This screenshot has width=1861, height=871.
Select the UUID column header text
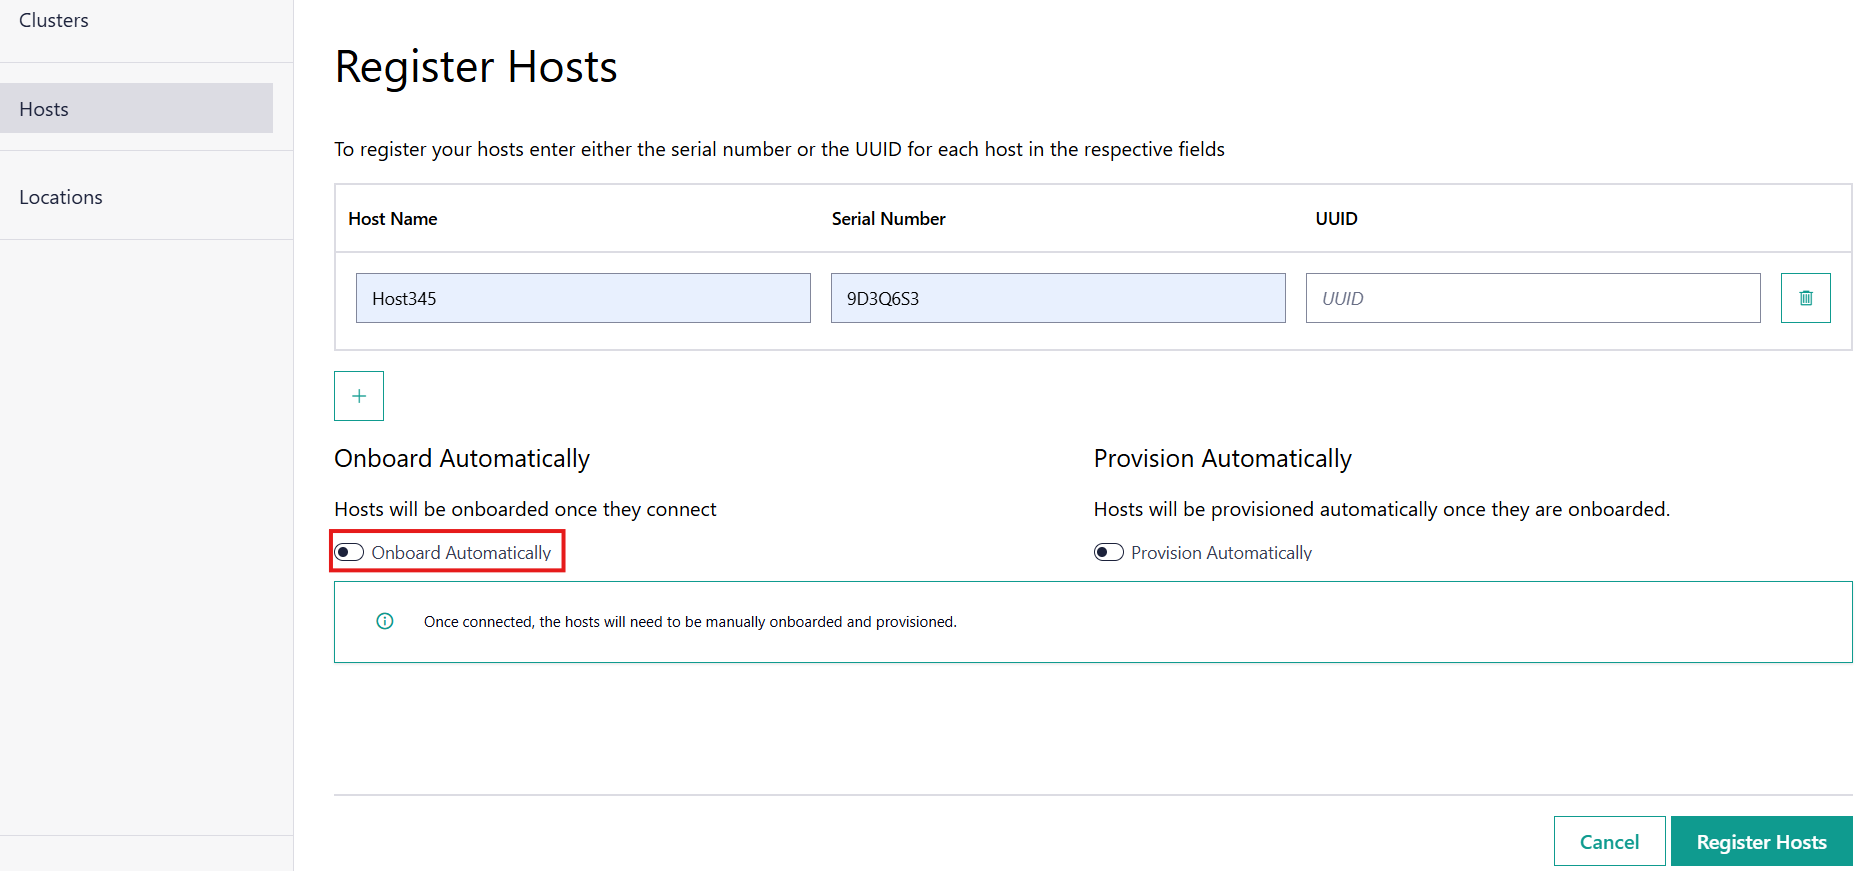pyautogui.click(x=1336, y=218)
